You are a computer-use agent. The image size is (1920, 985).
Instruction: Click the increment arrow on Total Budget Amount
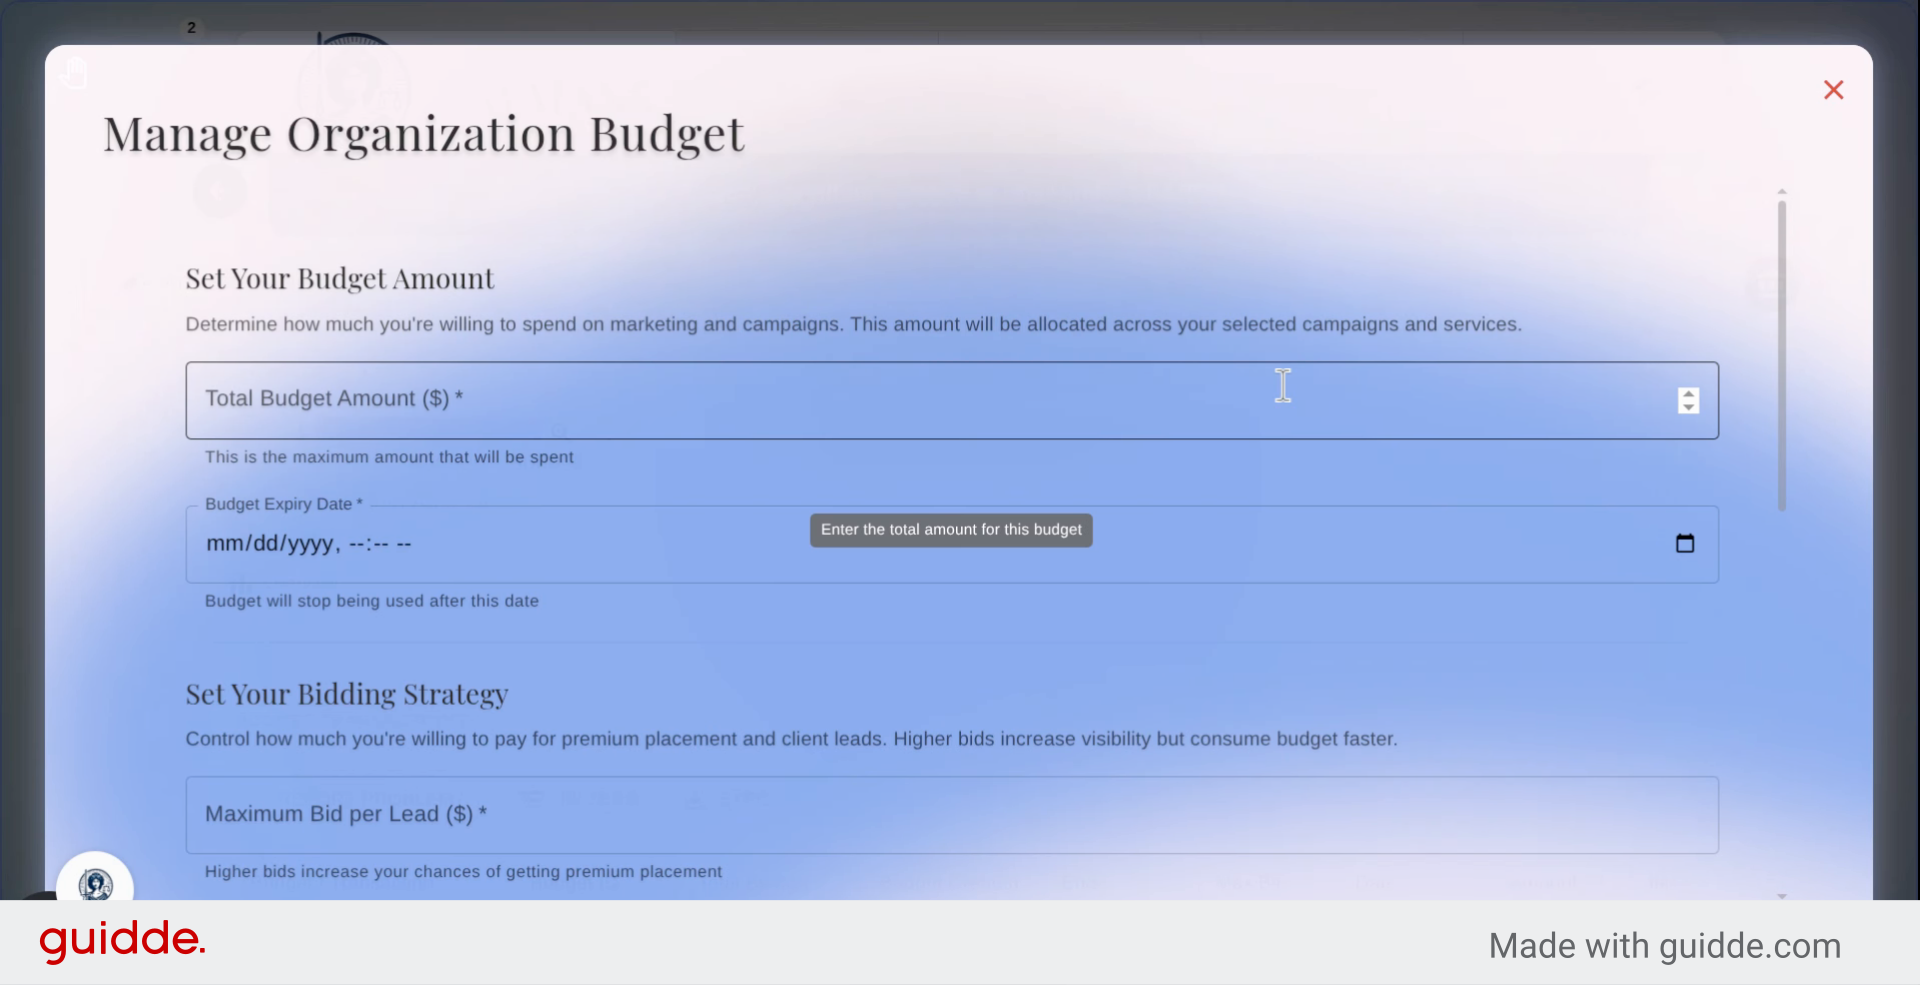coord(1688,393)
